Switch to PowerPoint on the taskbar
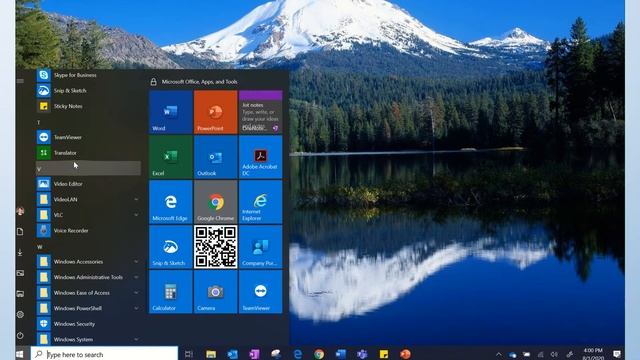Image resolution: width=640 pixels, height=360 pixels. (x=405, y=354)
